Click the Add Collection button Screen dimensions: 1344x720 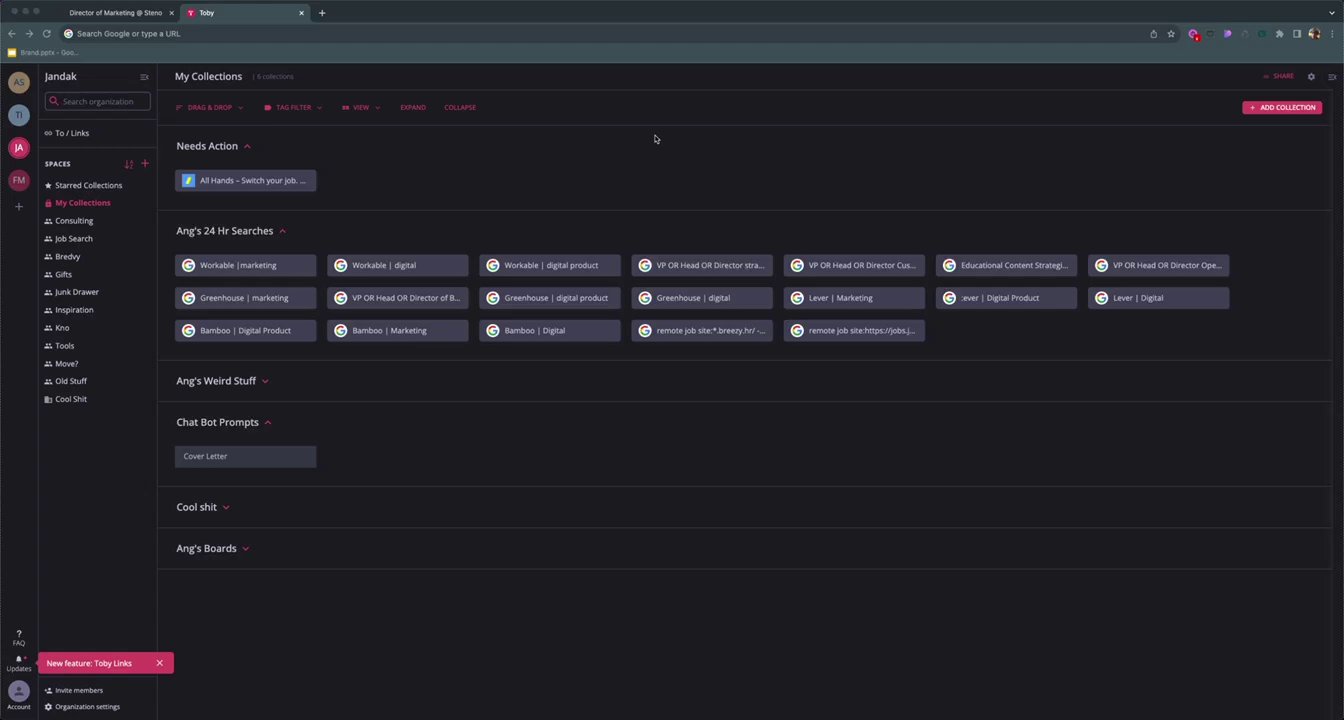[x=1282, y=107]
